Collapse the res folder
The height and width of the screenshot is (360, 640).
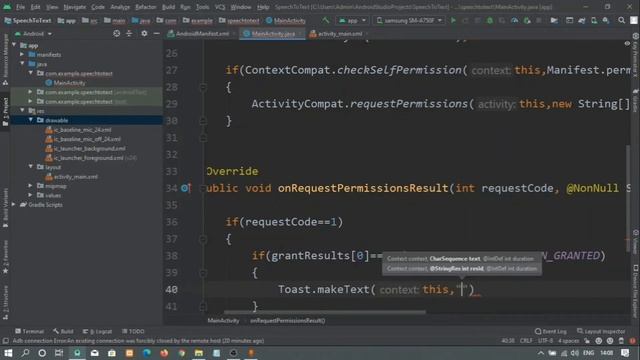[x=22, y=111]
